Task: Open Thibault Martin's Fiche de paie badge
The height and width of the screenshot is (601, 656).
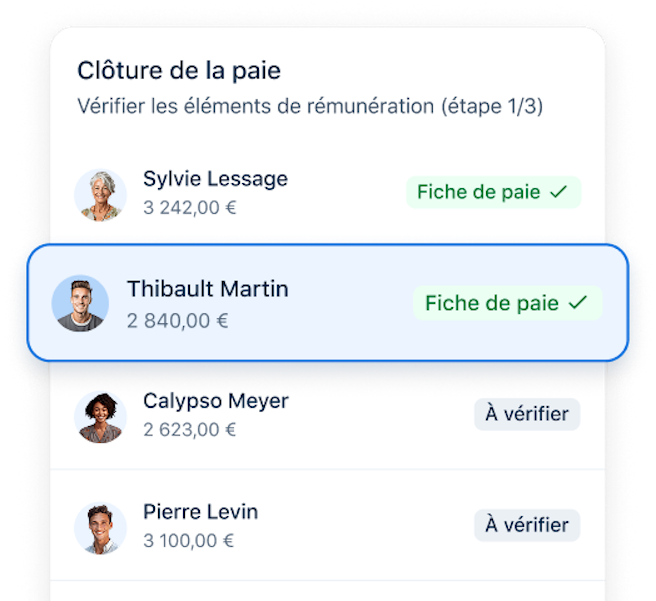Action: pyautogui.click(x=507, y=303)
